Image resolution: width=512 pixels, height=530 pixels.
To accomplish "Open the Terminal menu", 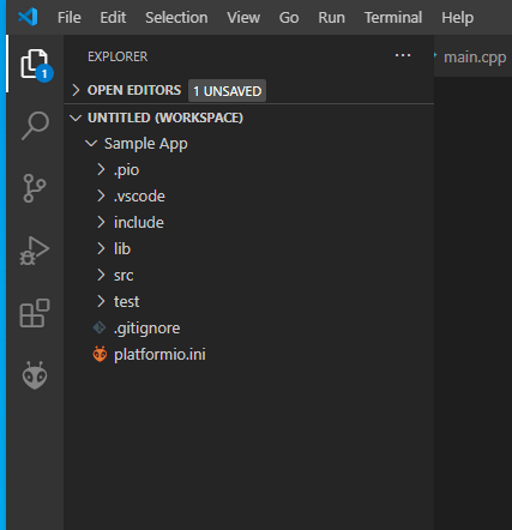I will [393, 17].
